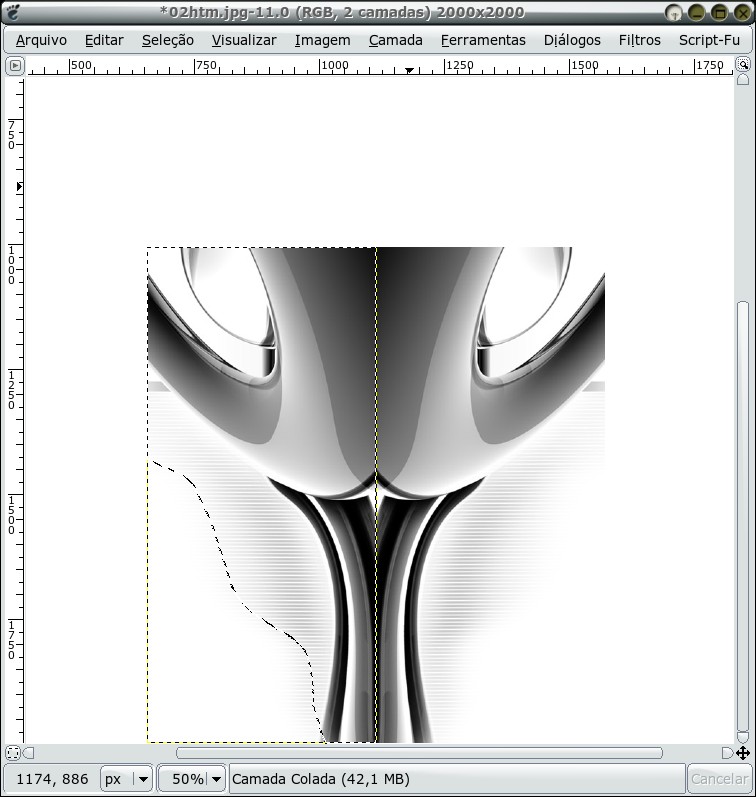Maximize the GIMP image window
Image resolution: width=756 pixels, height=797 pixels.
point(719,13)
